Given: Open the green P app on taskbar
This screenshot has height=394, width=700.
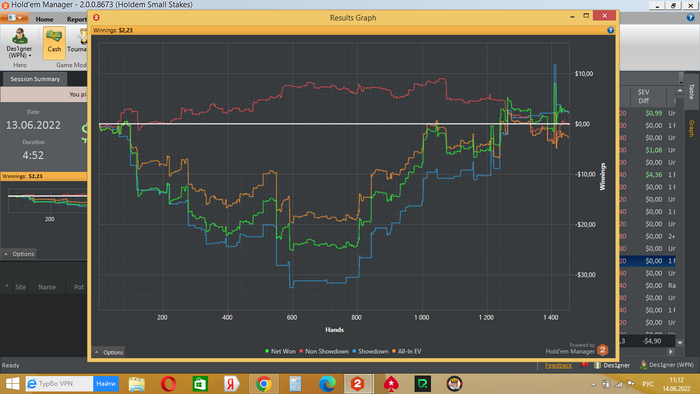Looking at the screenshot, I should point(422,384).
